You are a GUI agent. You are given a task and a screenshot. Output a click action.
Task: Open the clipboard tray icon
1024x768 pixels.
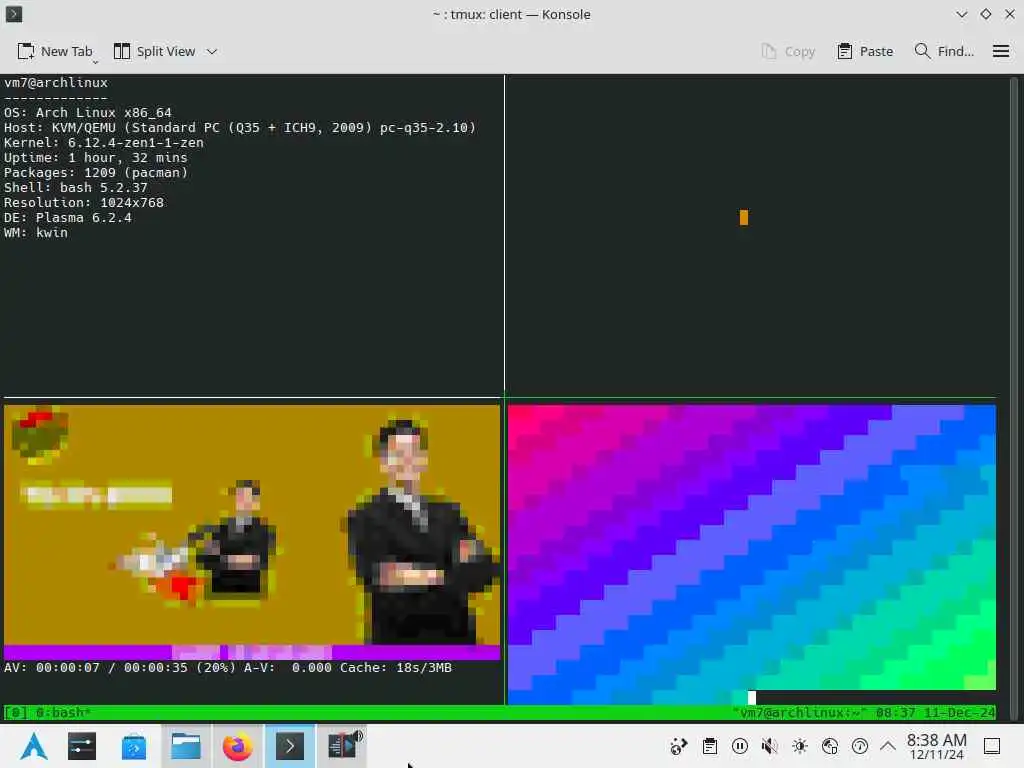[710, 746]
